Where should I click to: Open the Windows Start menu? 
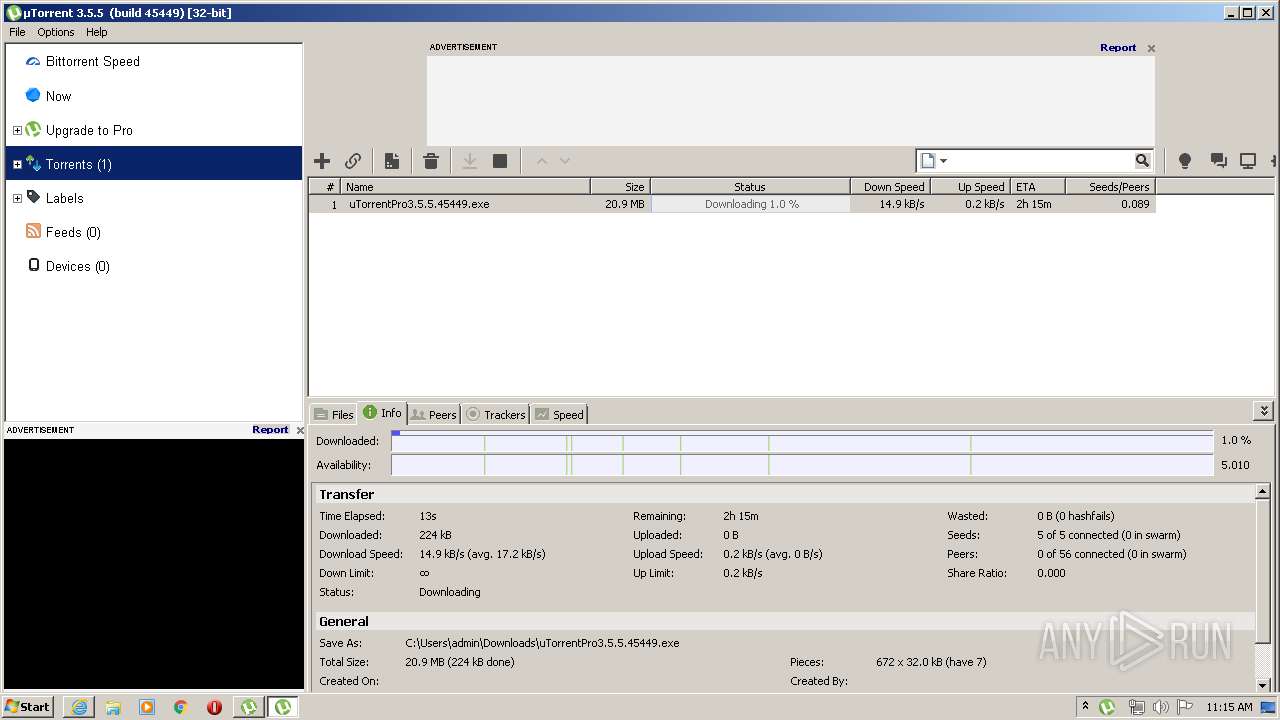(x=28, y=706)
